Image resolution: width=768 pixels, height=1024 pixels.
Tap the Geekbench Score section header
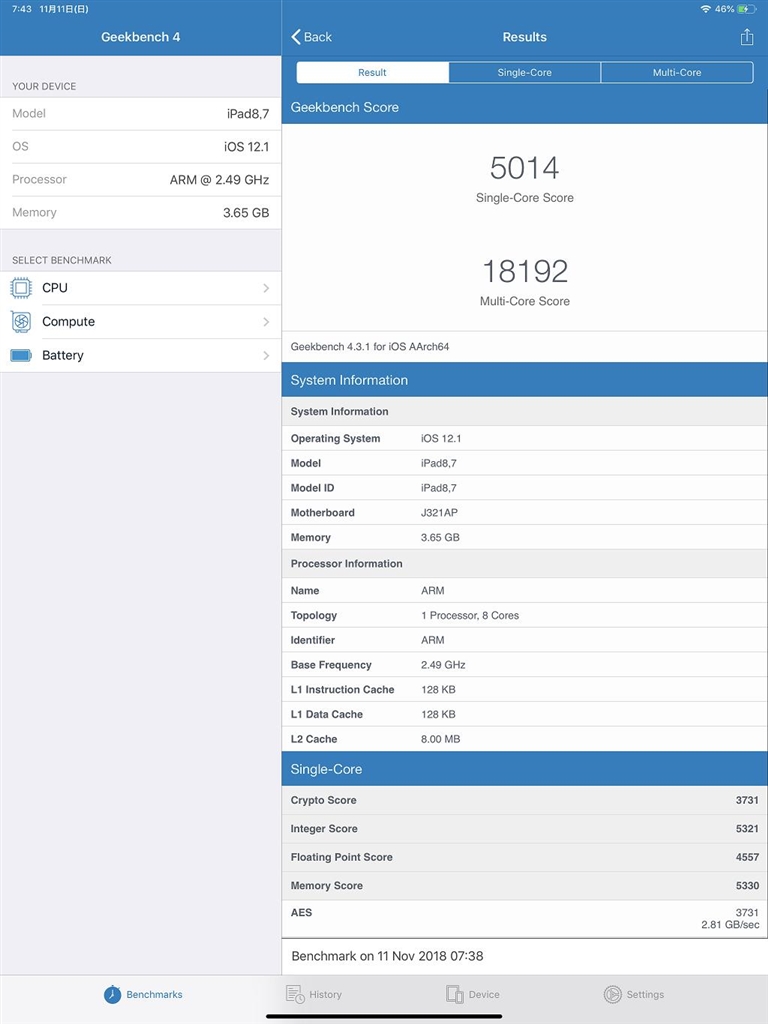tap(524, 107)
